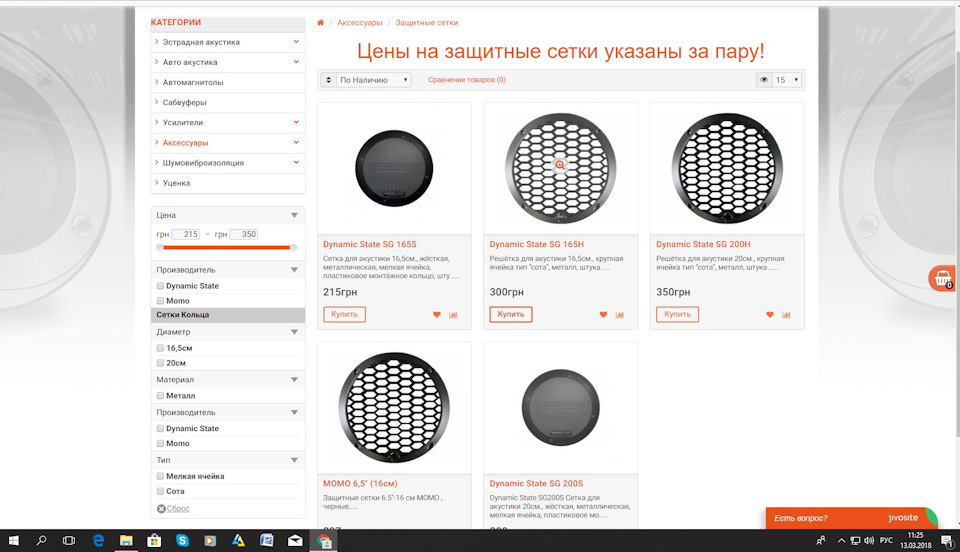Image resolution: width=960 pixels, height=552 pixels.
Task: Open Task View on taskbar
Action: tap(69, 540)
